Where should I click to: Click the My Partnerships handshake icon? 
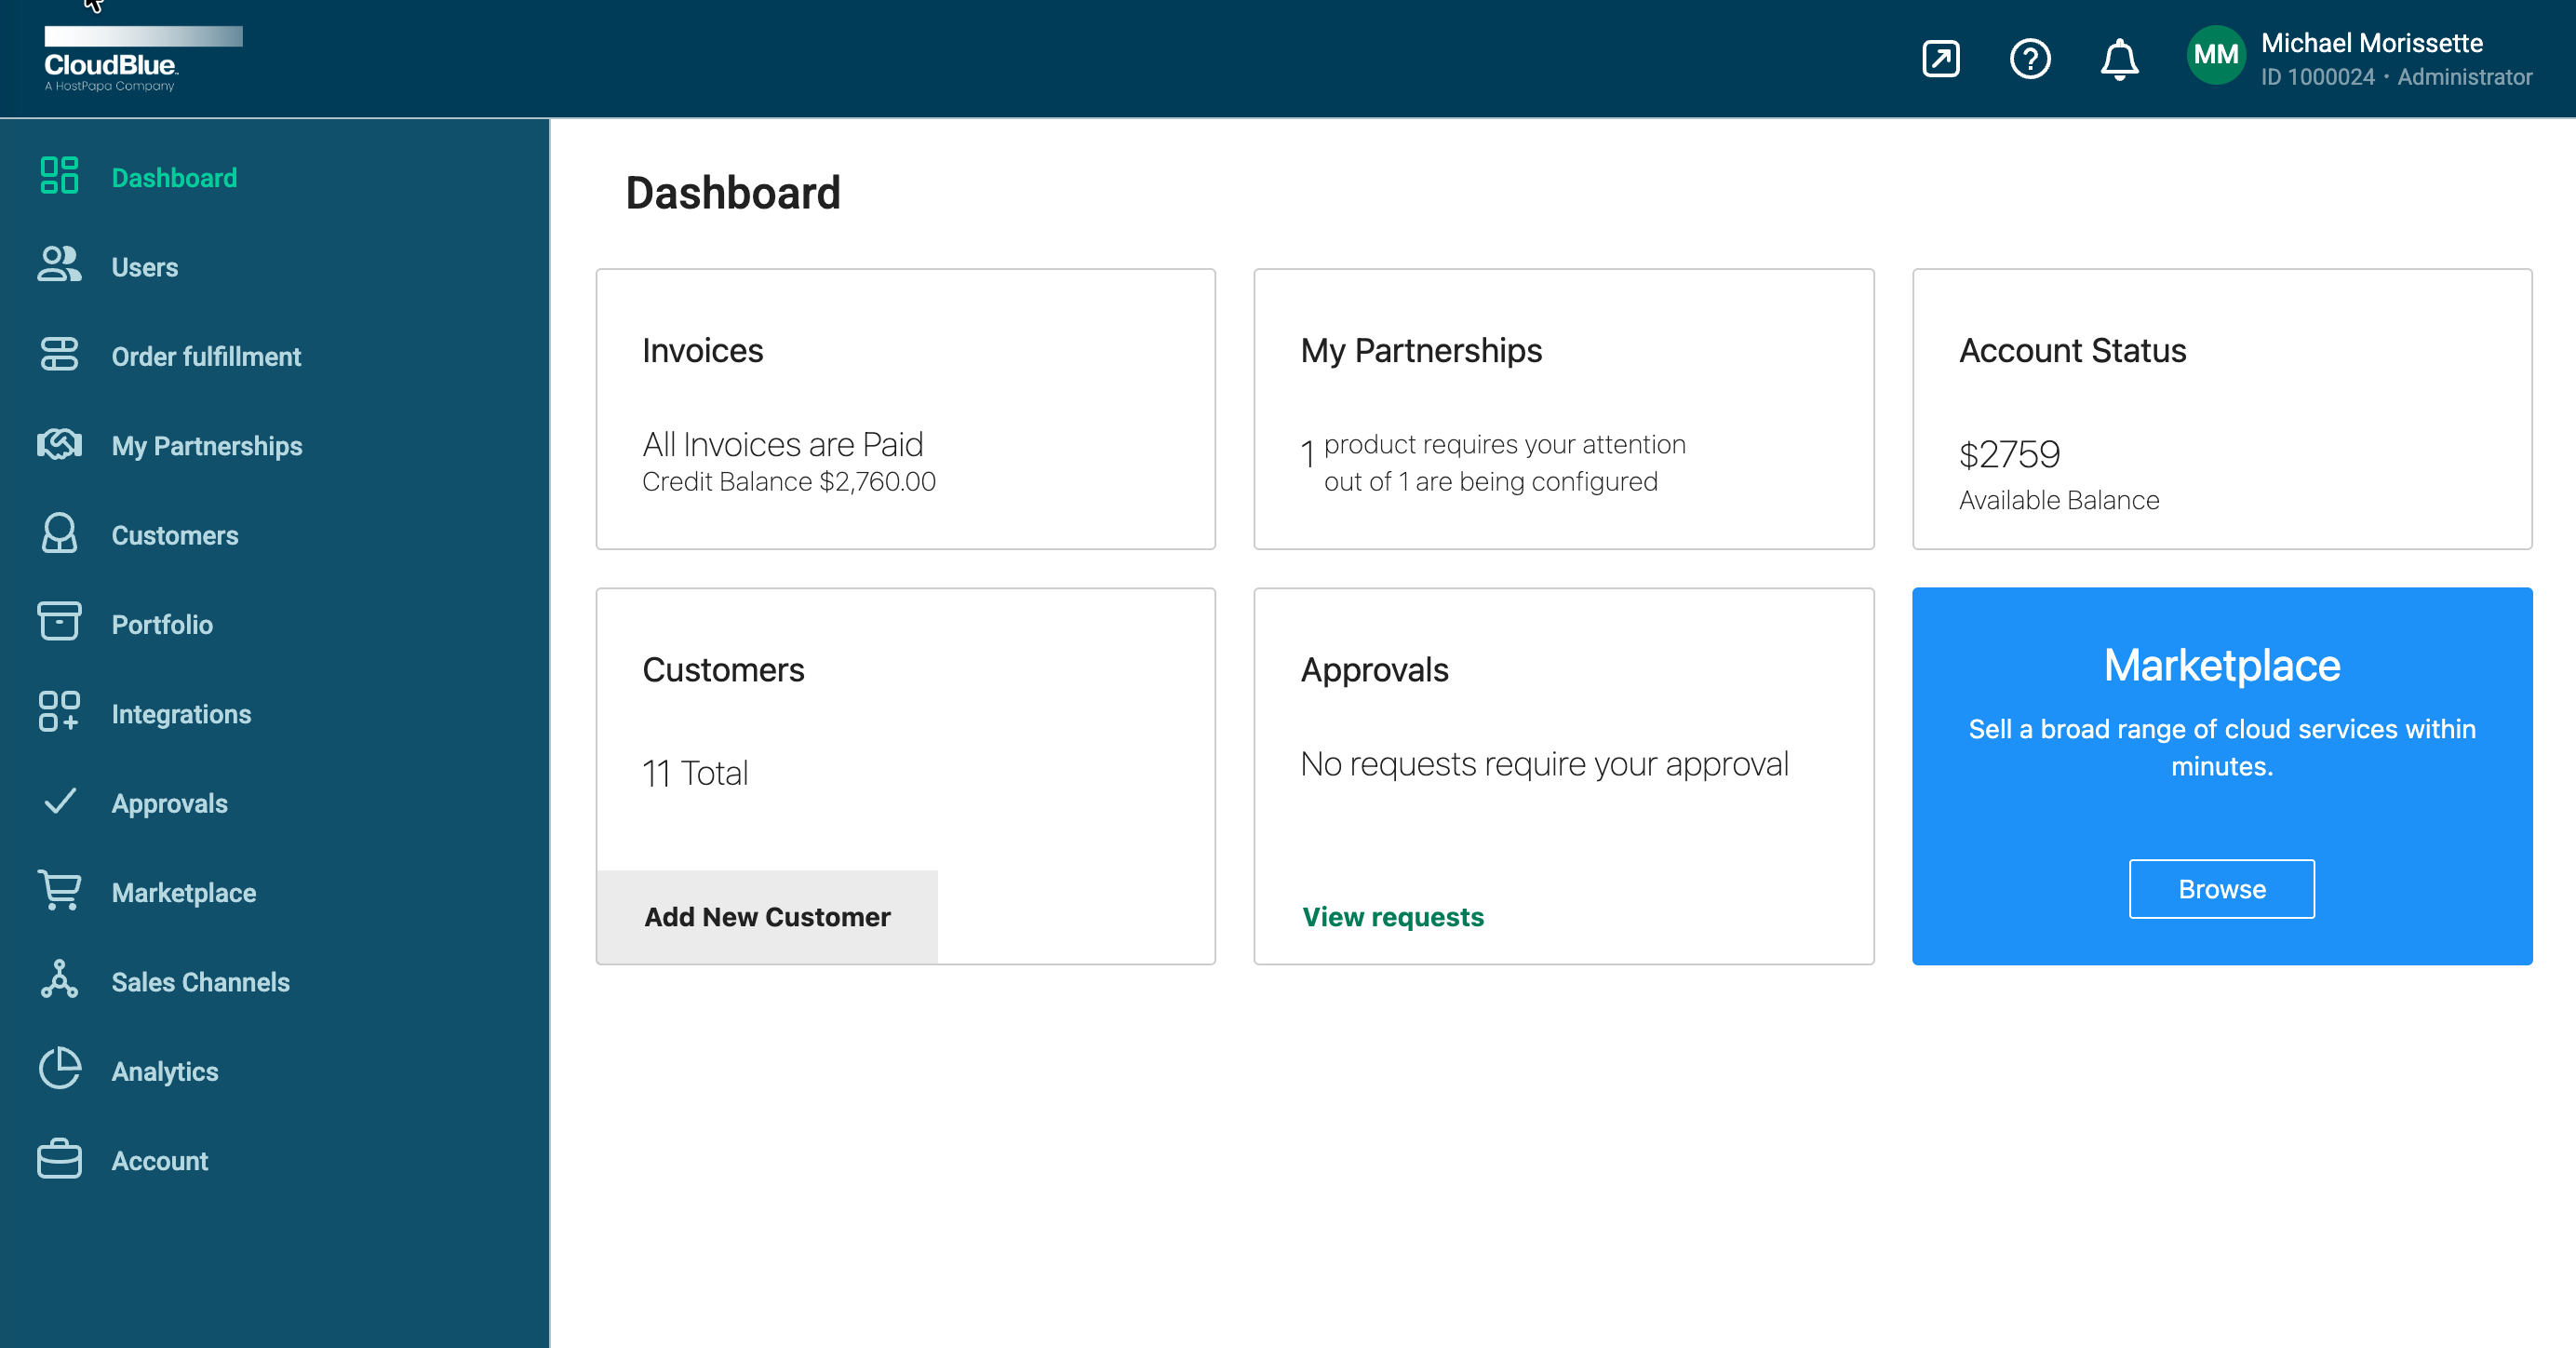pos(59,445)
